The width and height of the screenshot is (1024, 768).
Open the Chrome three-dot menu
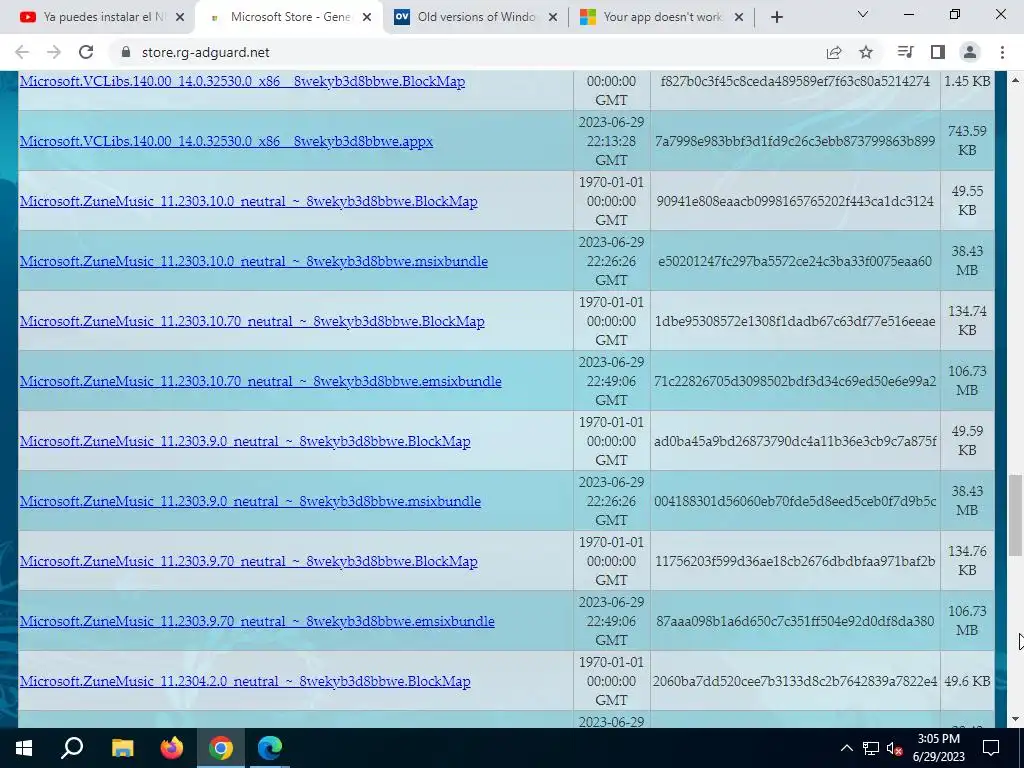tap(1002, 52)
